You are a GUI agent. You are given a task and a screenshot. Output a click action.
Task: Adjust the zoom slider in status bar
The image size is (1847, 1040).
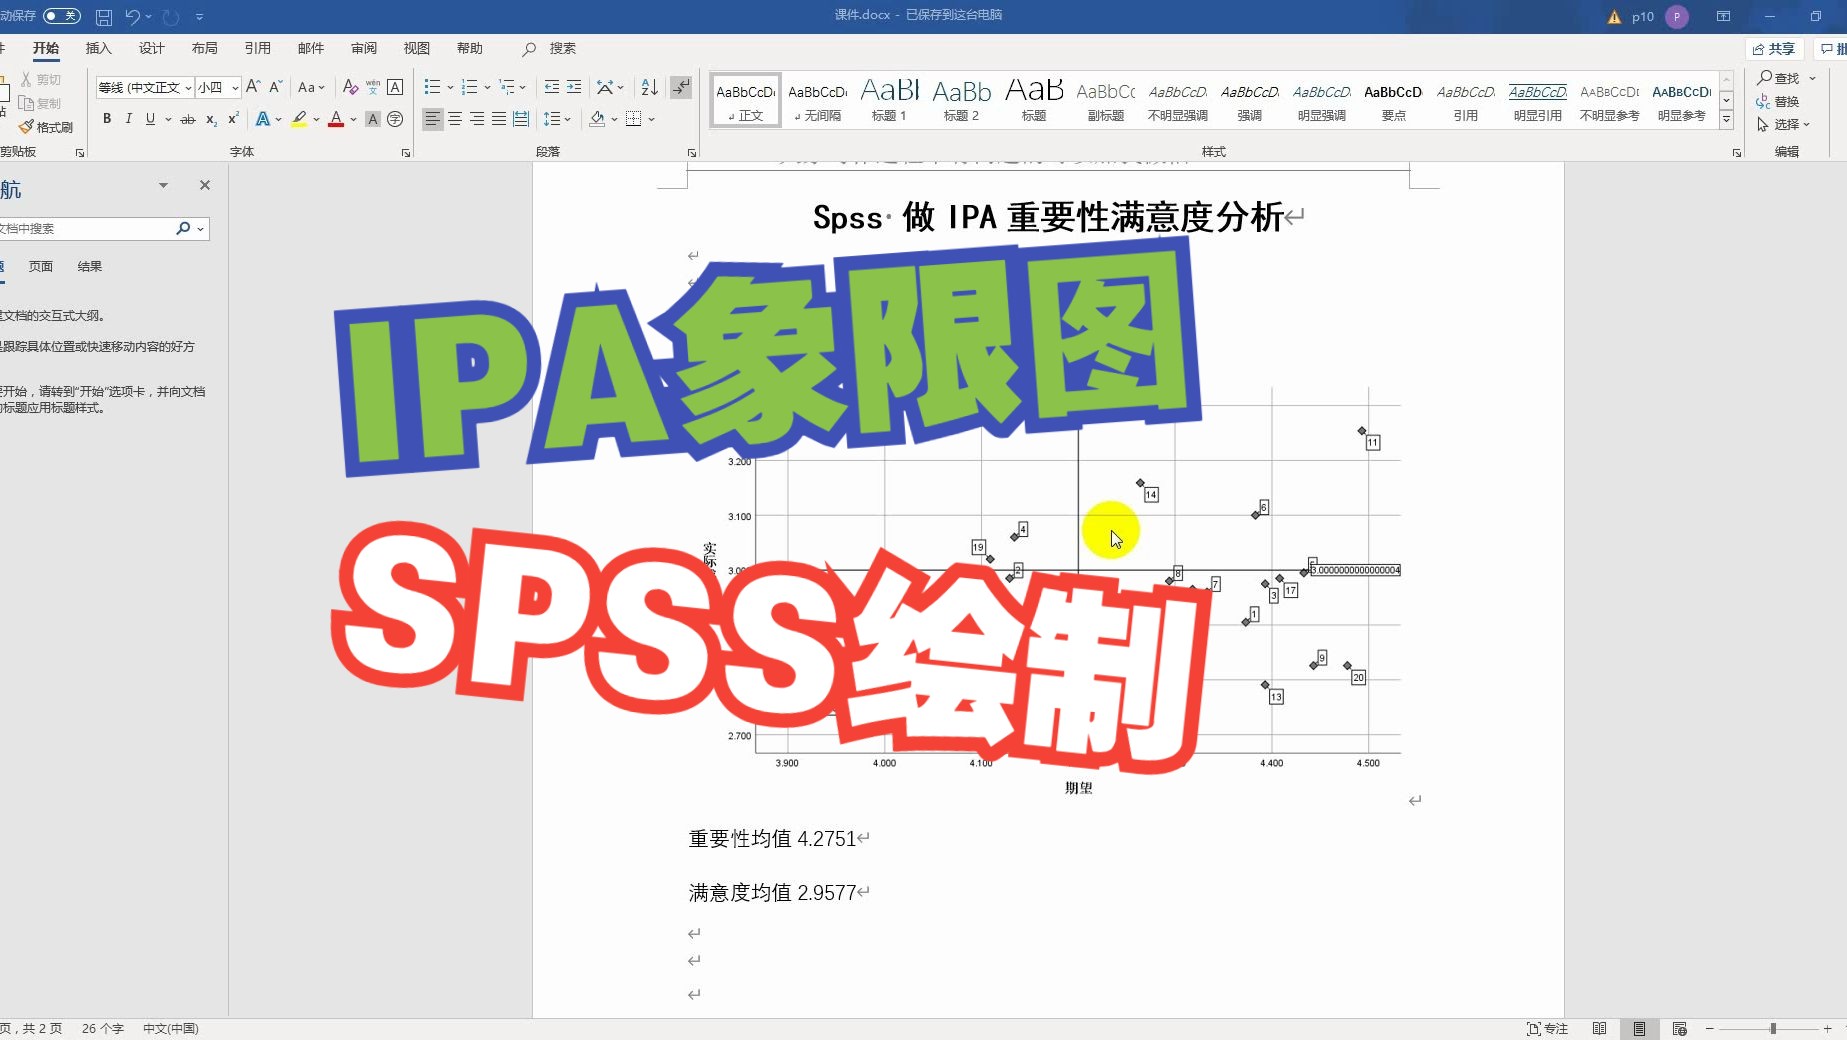coord(1772,1028)
